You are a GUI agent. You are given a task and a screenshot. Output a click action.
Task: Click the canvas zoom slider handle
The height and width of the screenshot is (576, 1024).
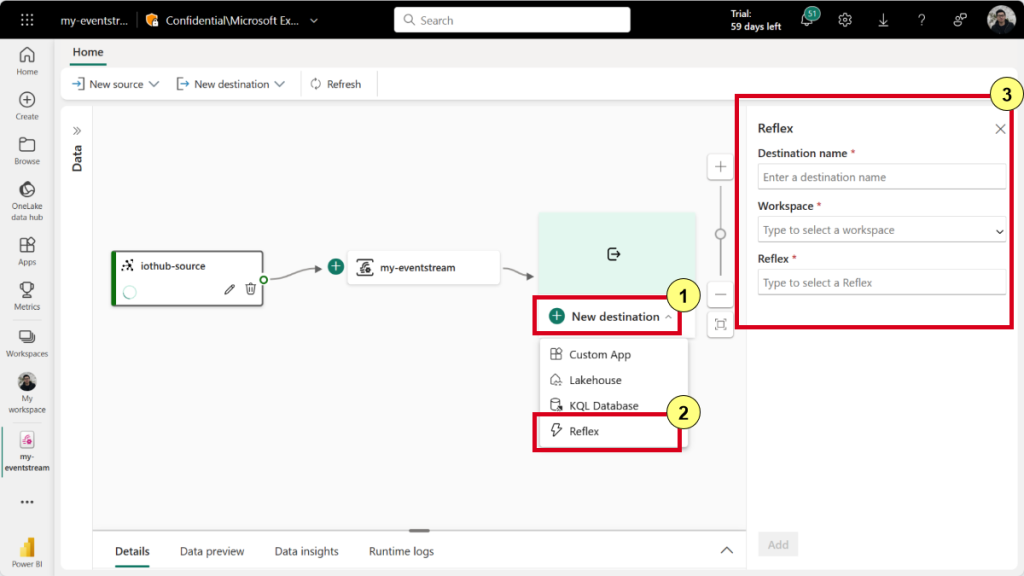tap(720, 234)
